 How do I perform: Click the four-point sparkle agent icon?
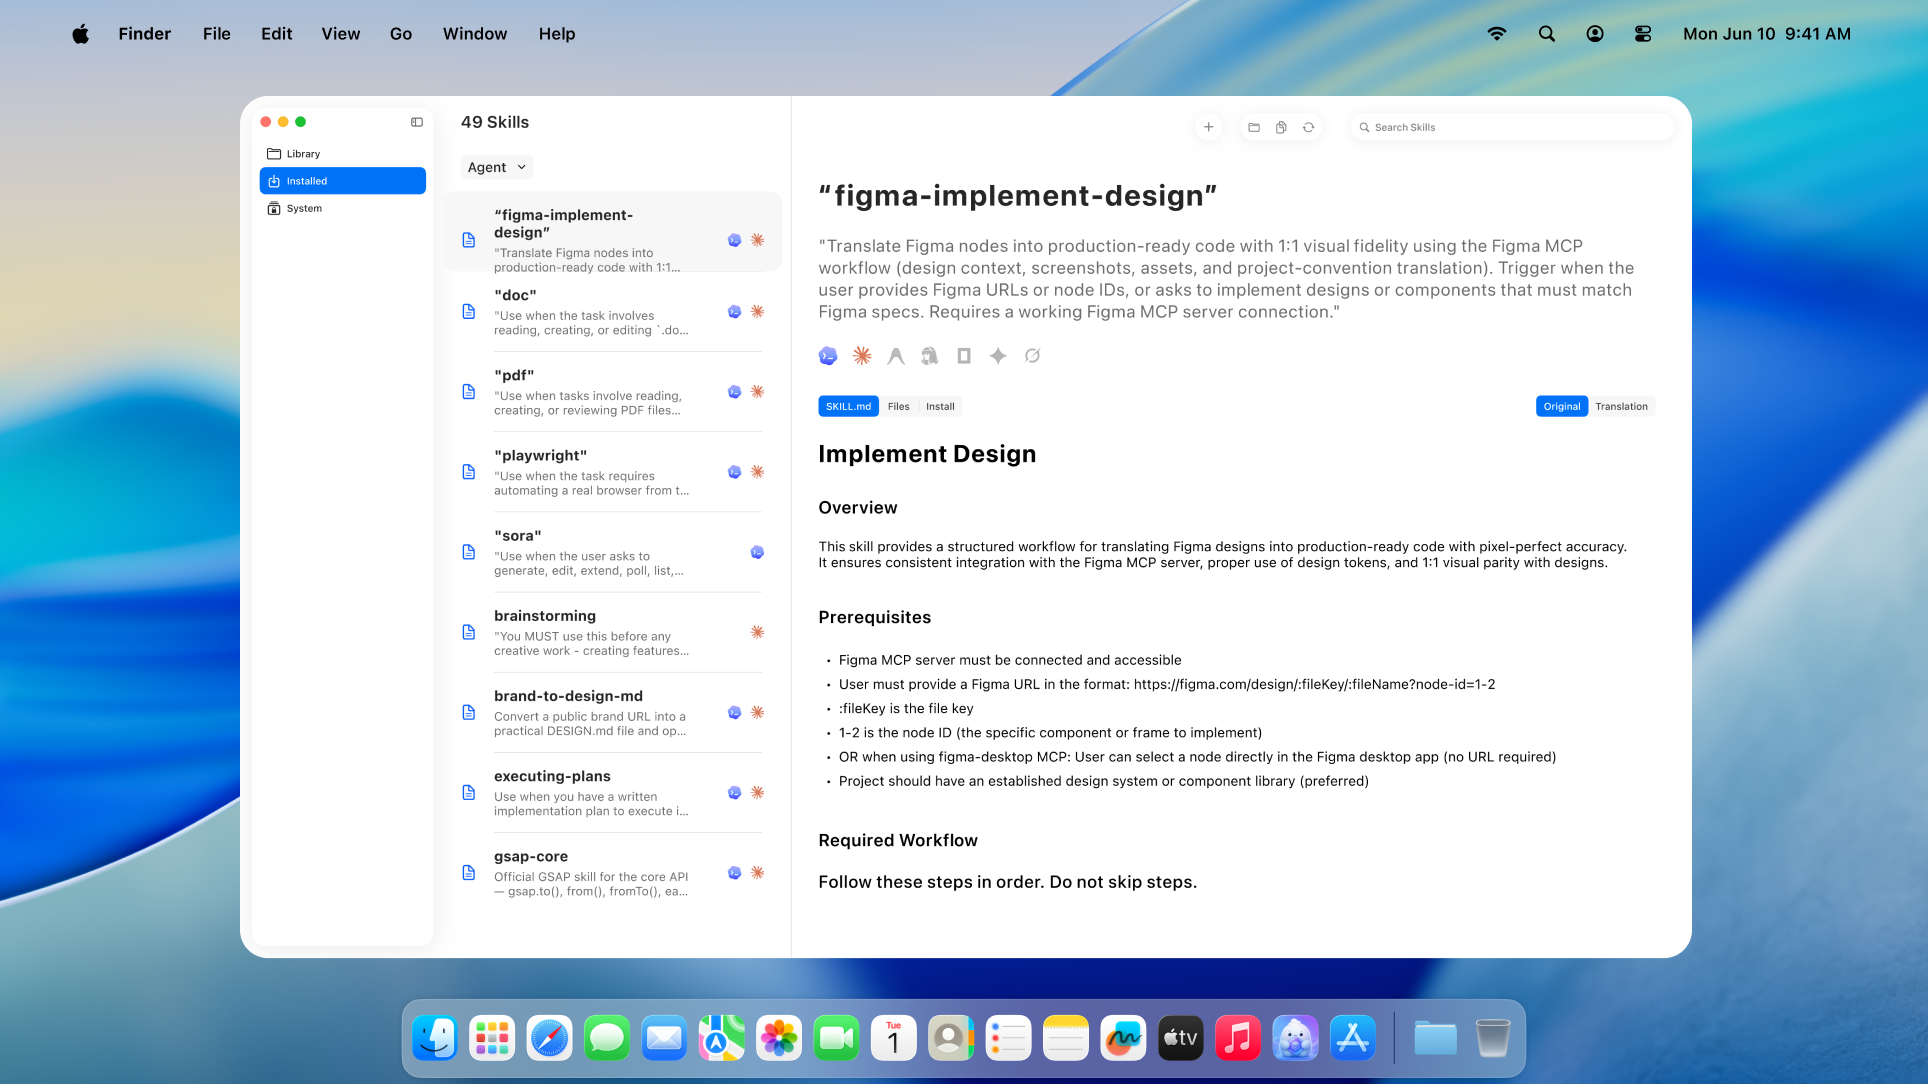(x=998, y=355)
